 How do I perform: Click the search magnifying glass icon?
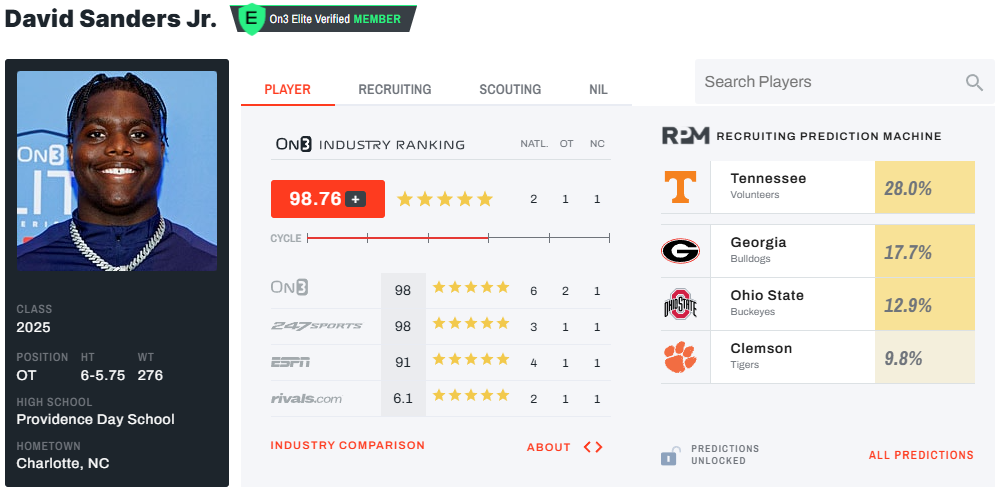974,83
